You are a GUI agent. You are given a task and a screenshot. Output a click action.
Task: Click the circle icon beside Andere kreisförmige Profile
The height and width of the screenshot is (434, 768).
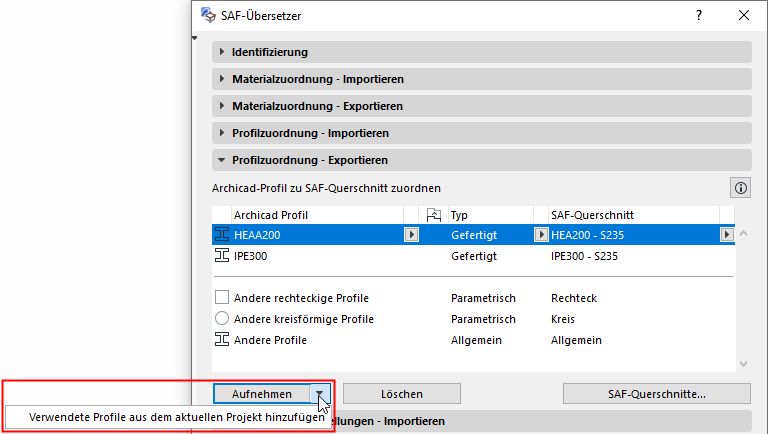(x=222, y=318)
